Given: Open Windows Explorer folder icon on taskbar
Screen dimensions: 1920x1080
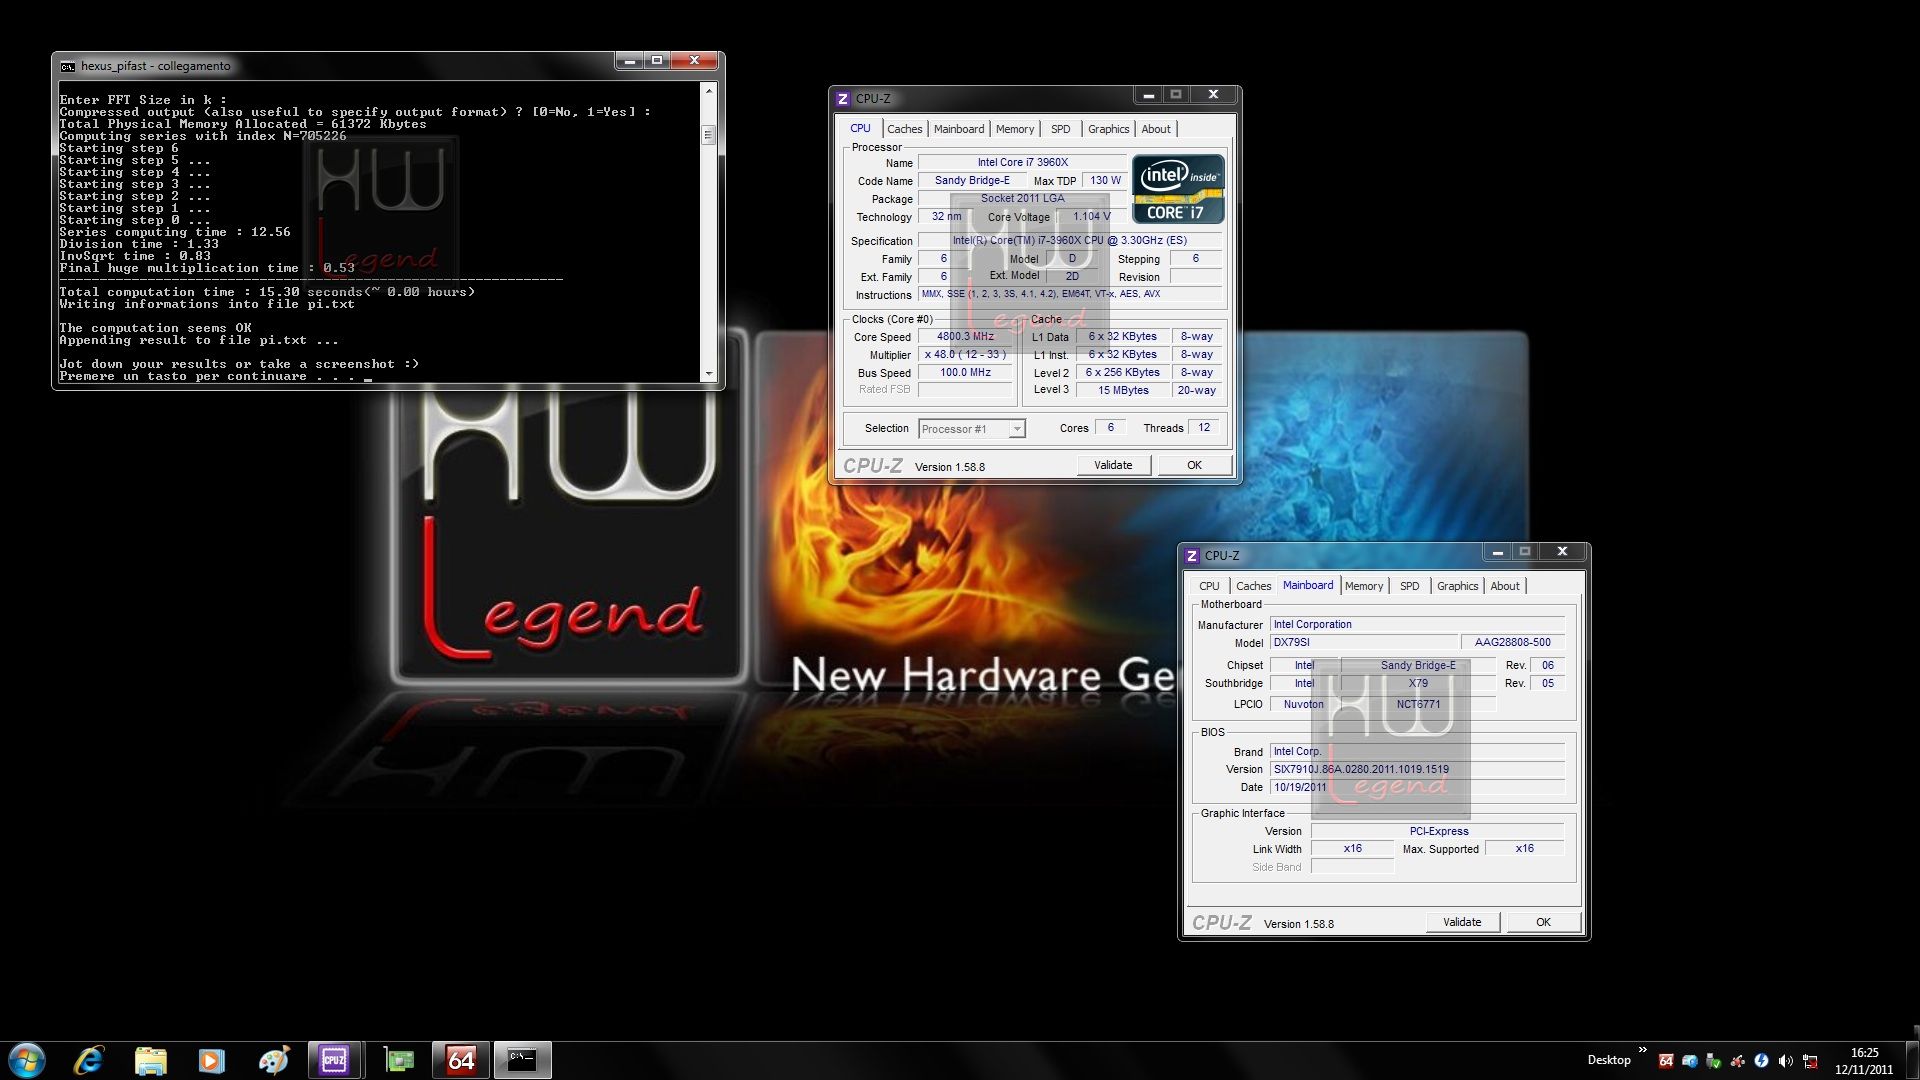Looking at the screenshot, I should coord(150,1060).
